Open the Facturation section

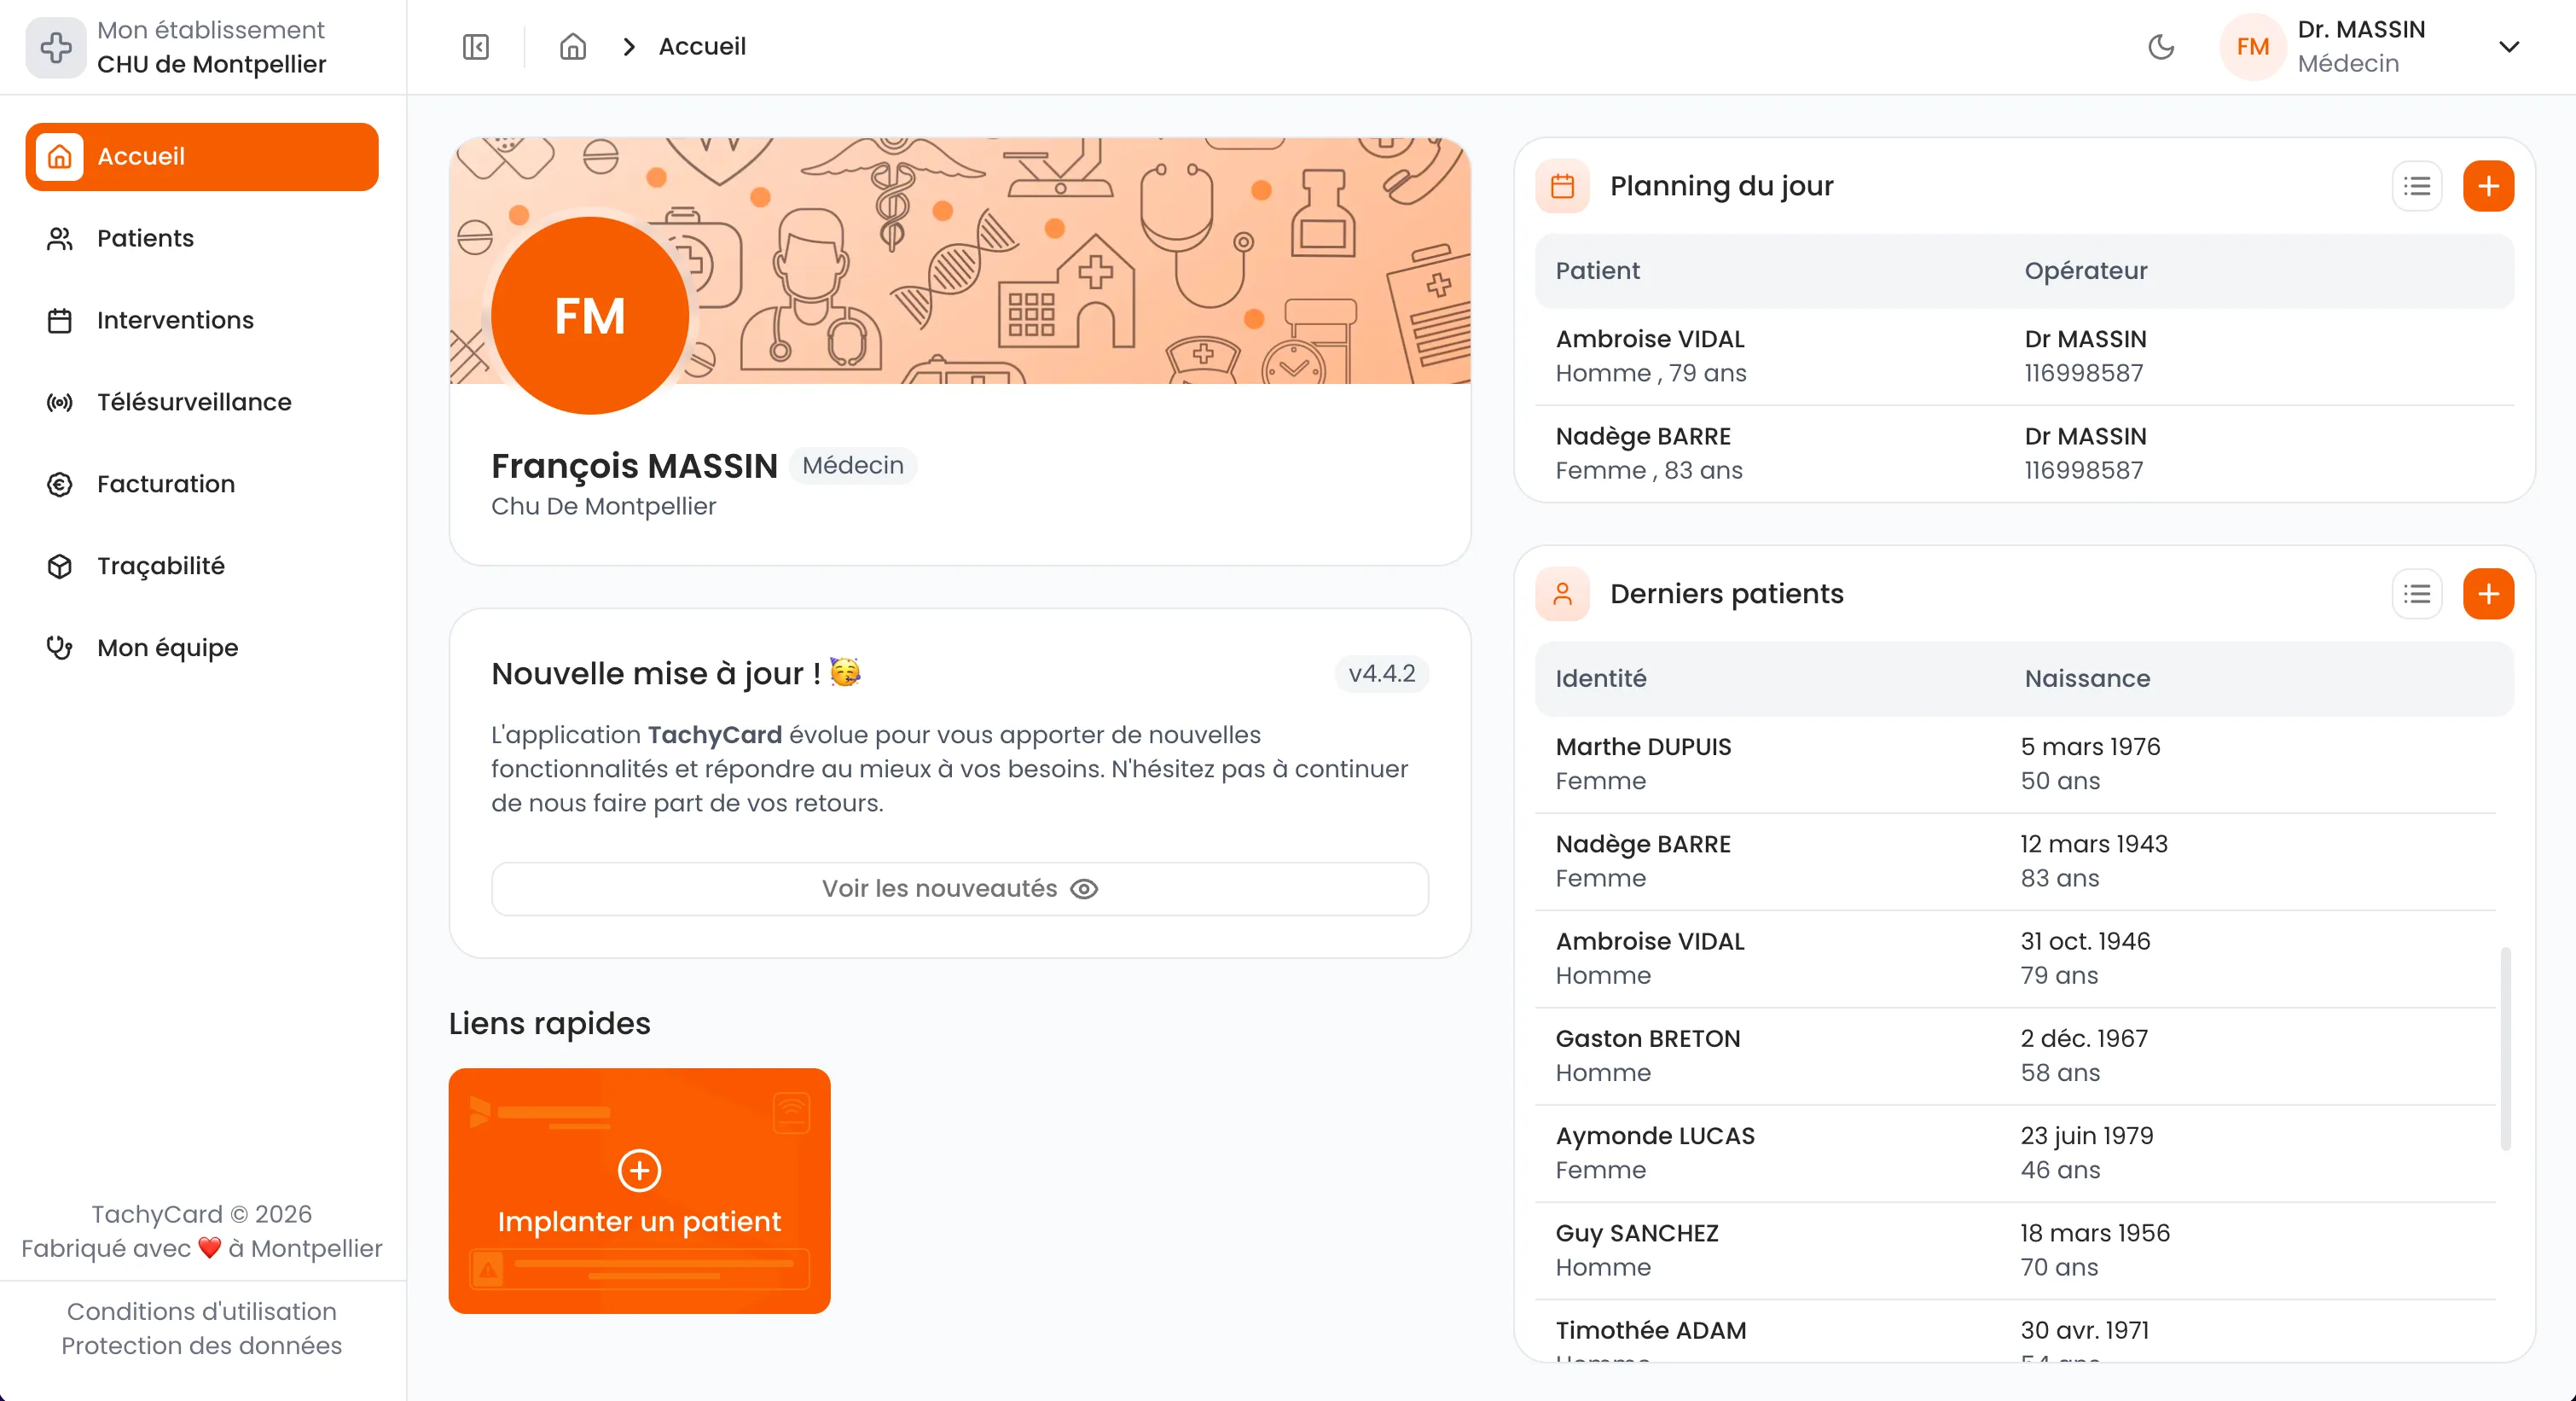(202, 485)
